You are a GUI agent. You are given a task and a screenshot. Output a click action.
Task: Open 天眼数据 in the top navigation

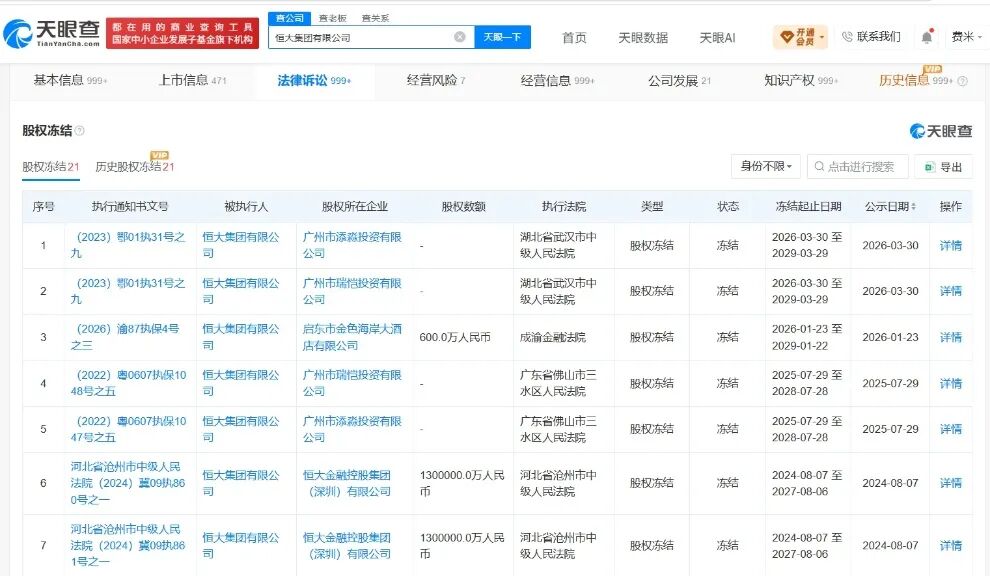(643, 37)
